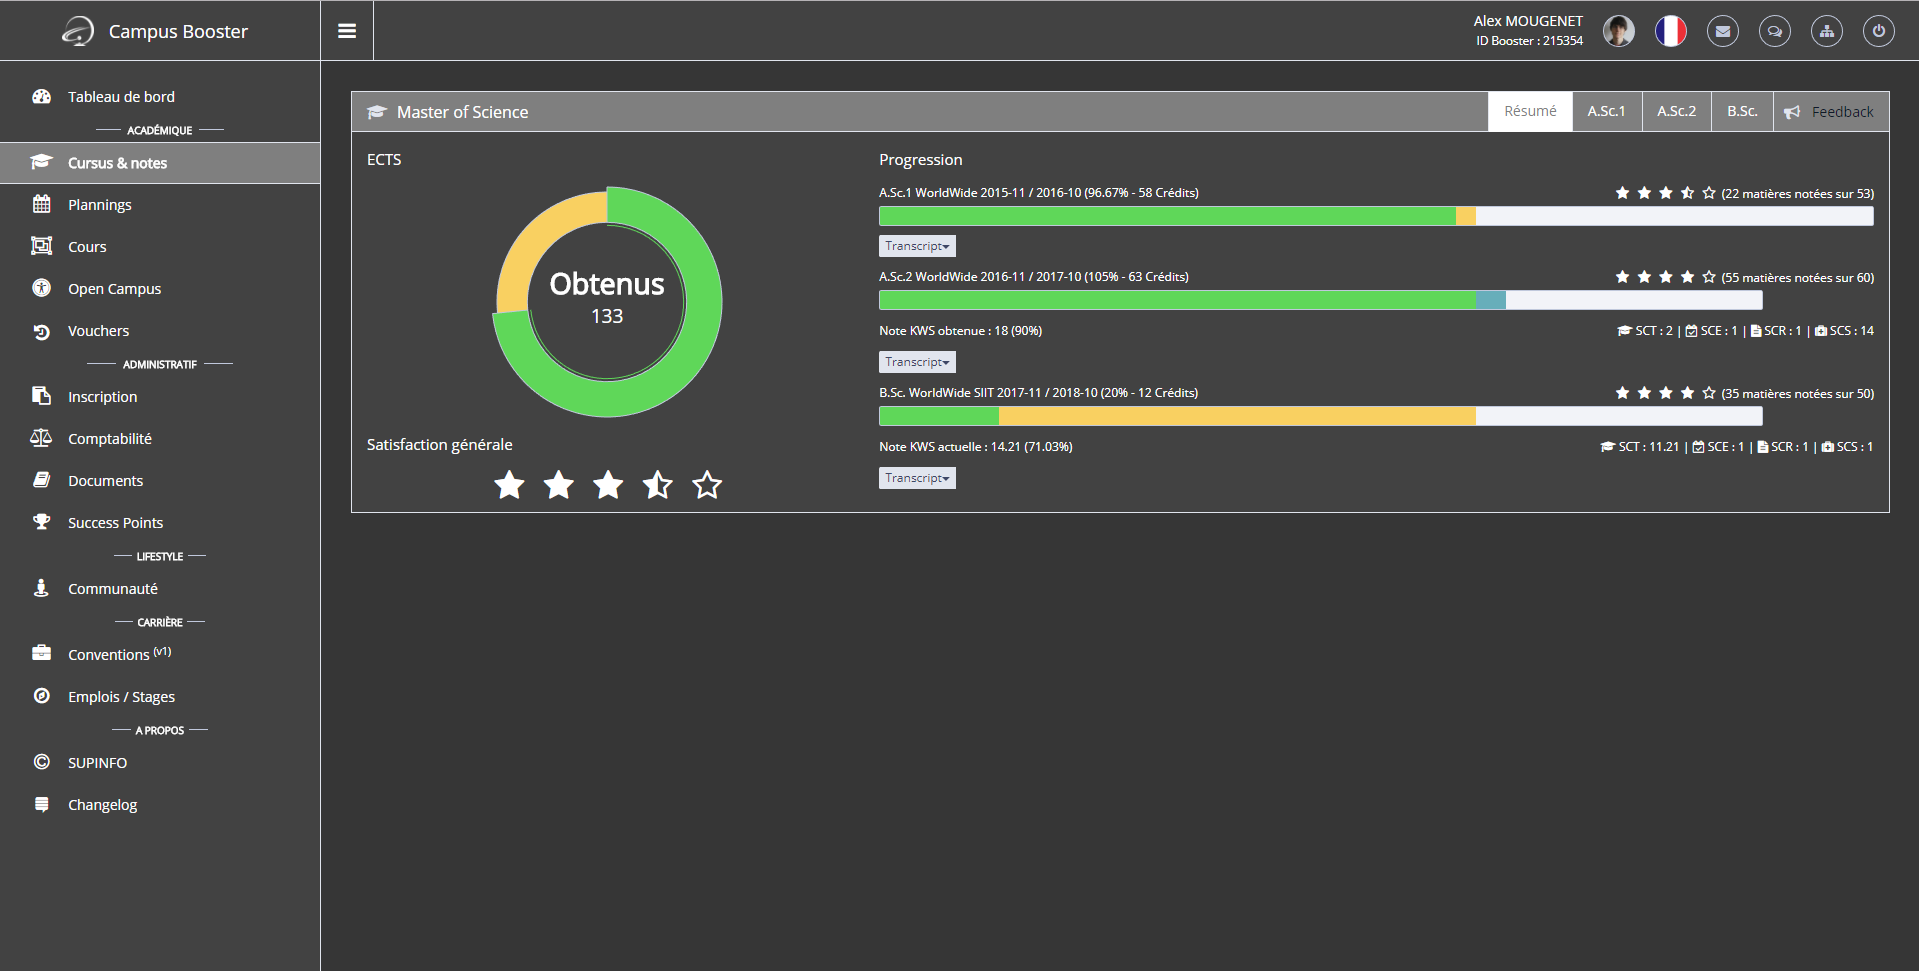Open the mail envelope icon
1919x971 pixels.
click(x=1723, y=31)
